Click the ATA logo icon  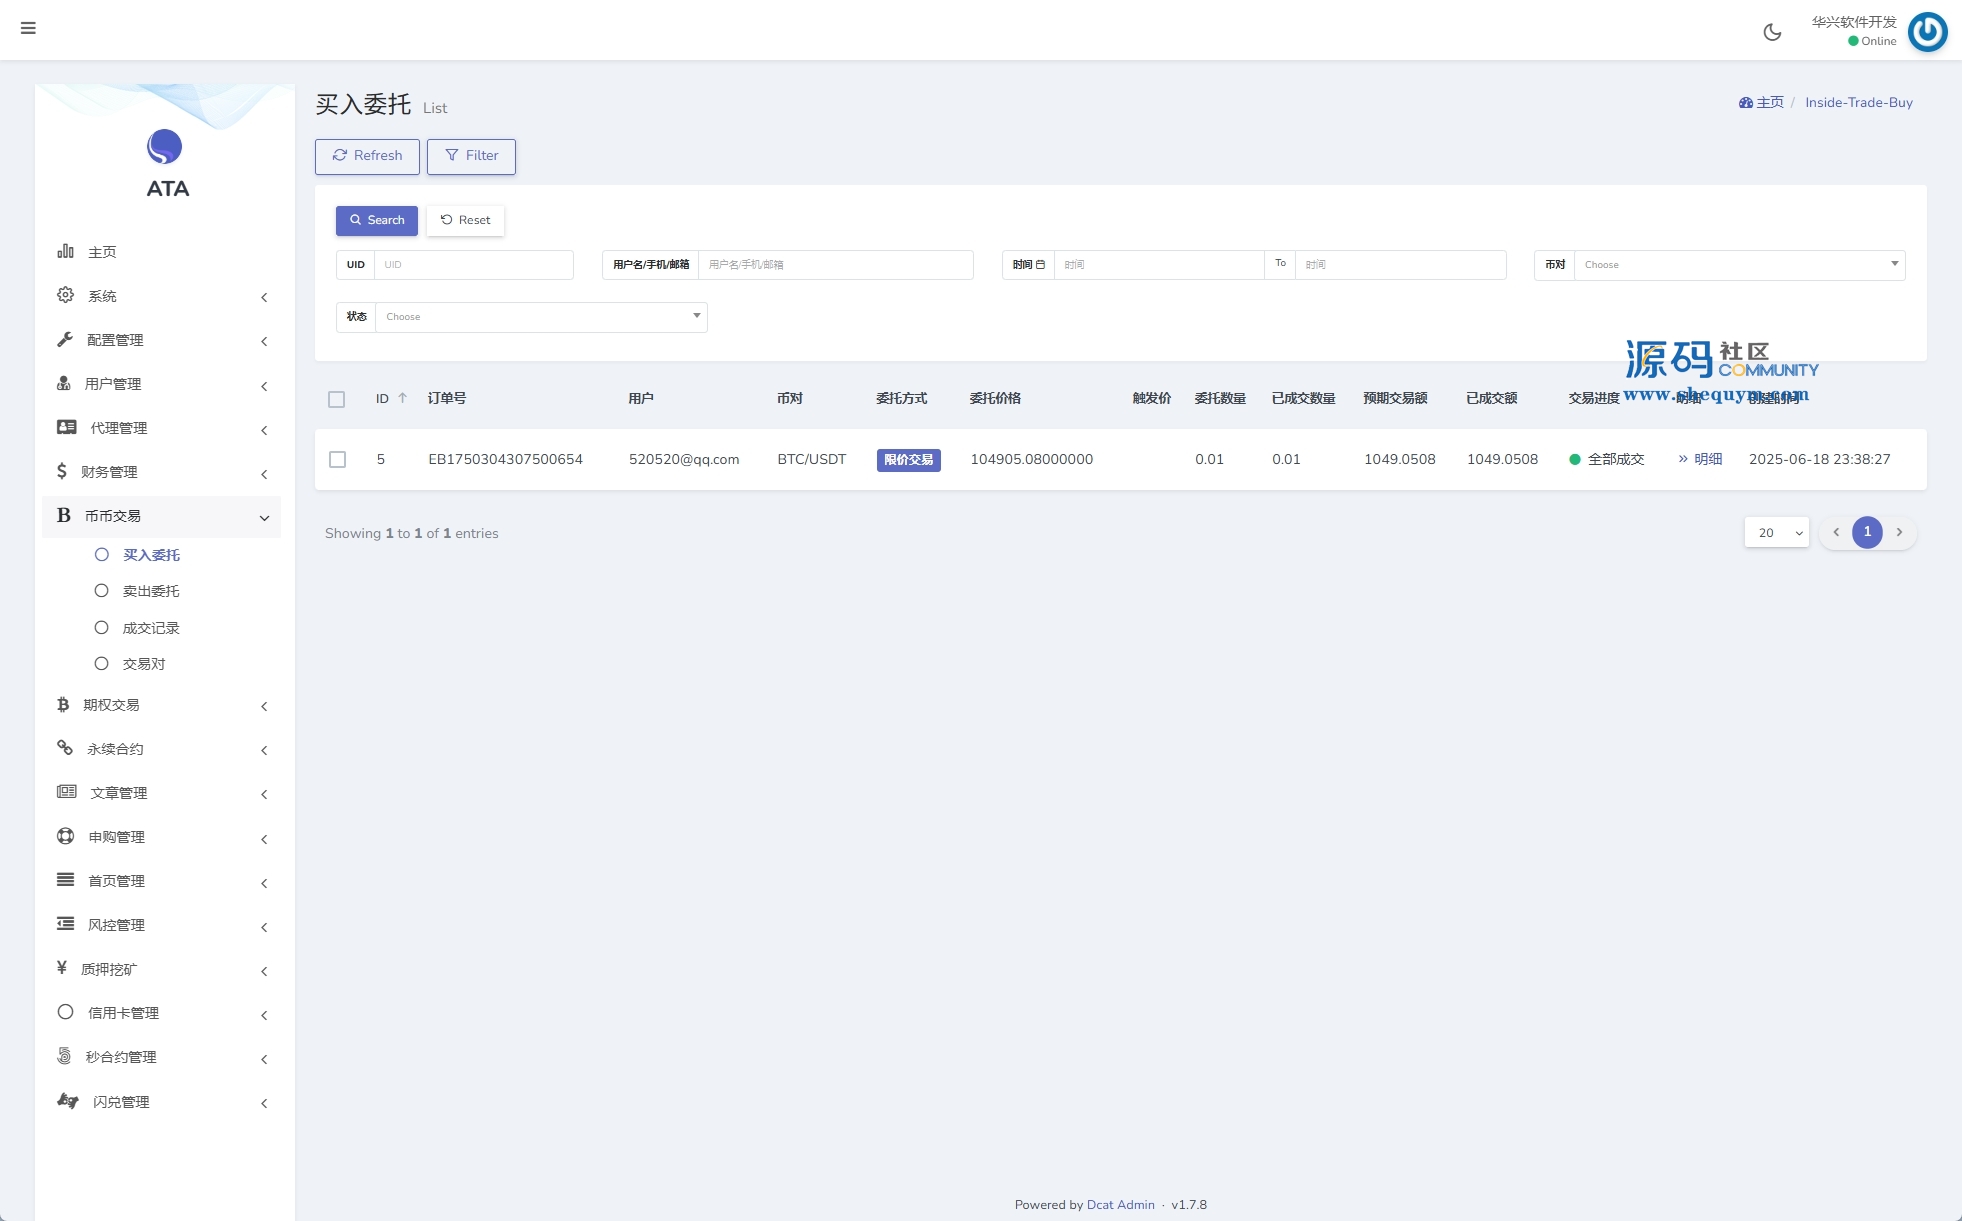165,147
